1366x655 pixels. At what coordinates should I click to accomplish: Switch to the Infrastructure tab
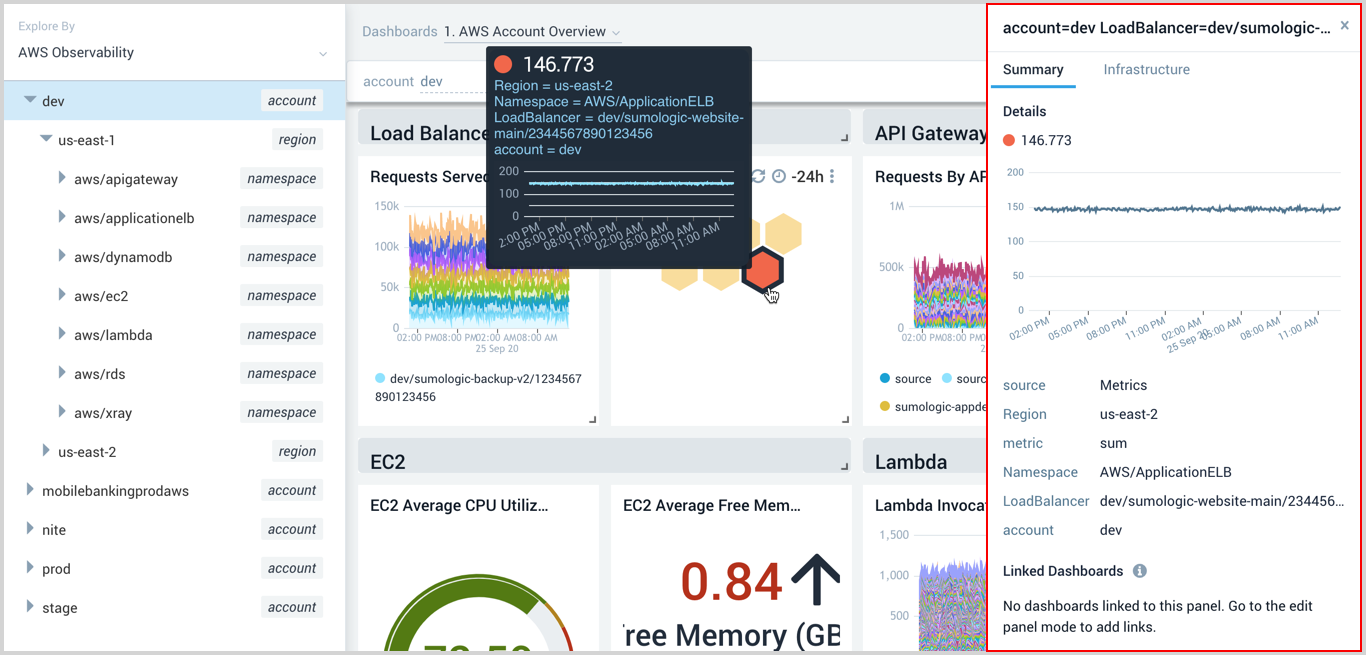tap(1146, 69)
